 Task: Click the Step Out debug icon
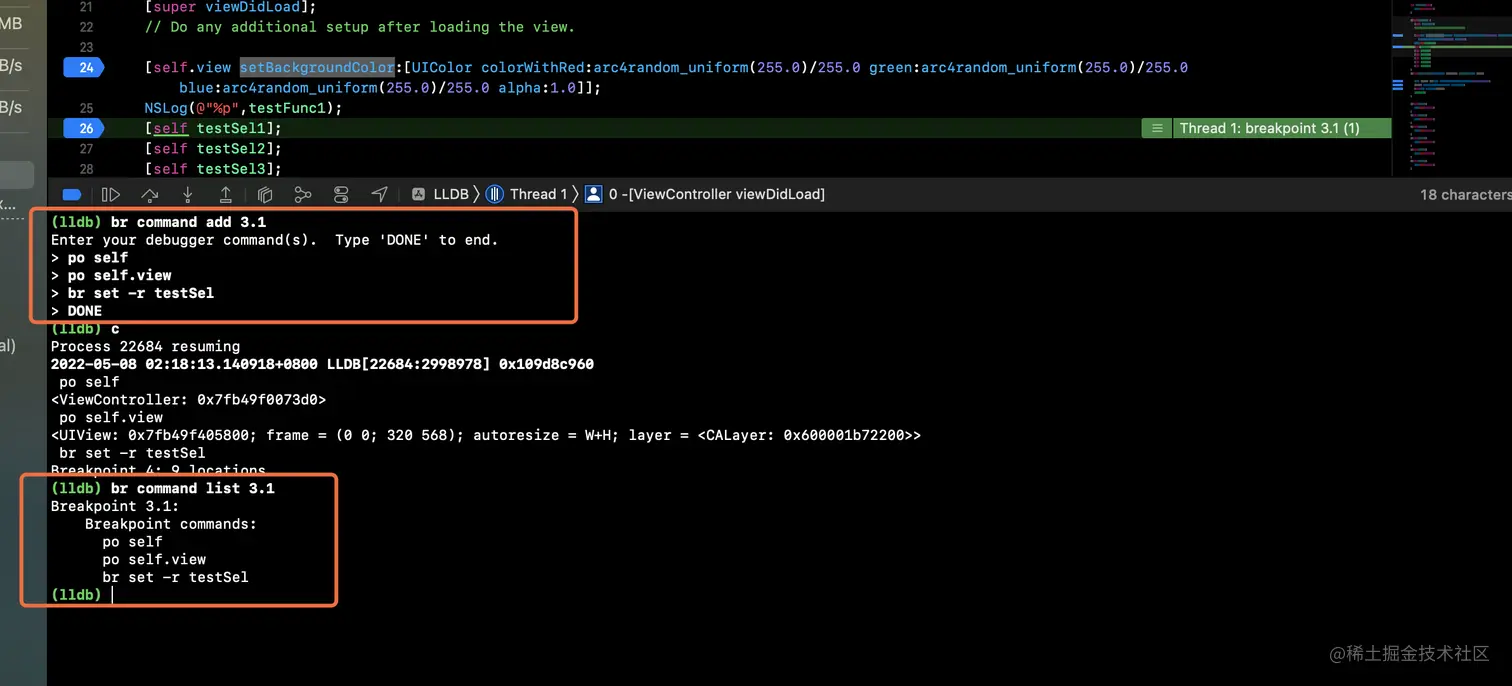pos(226,194)
